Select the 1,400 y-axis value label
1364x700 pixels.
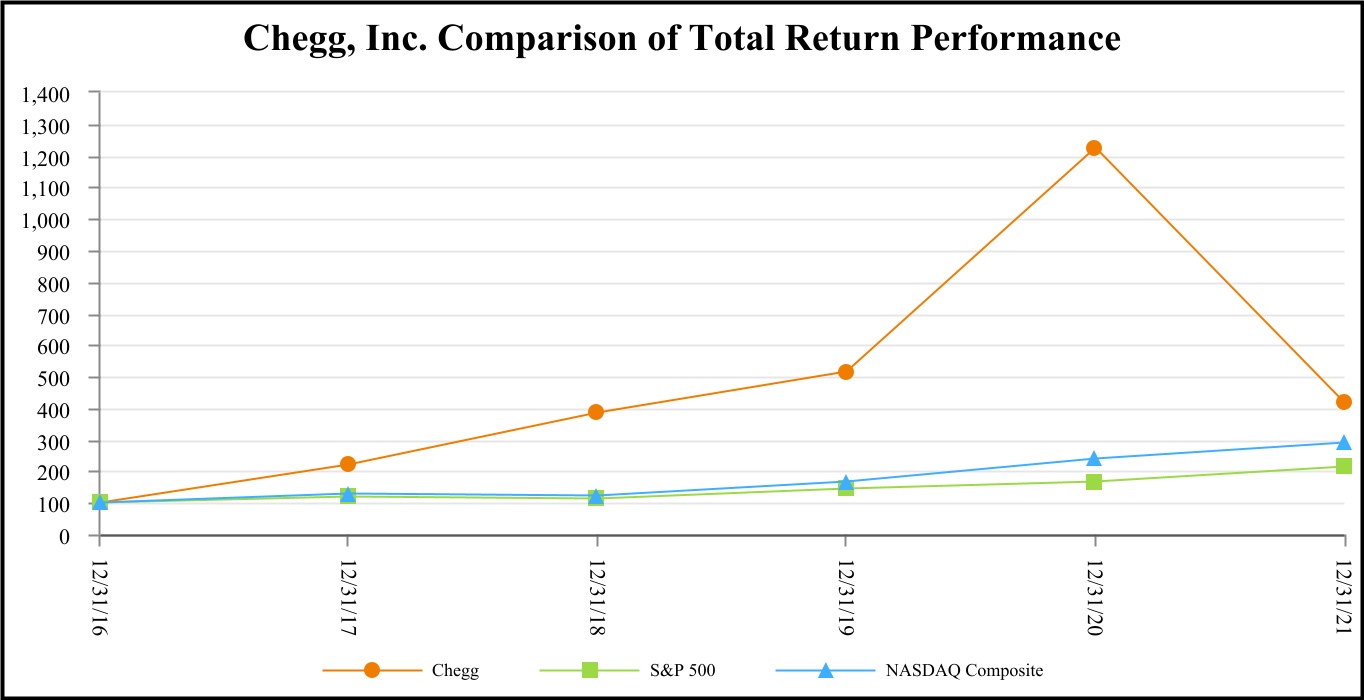pos(49,94)
